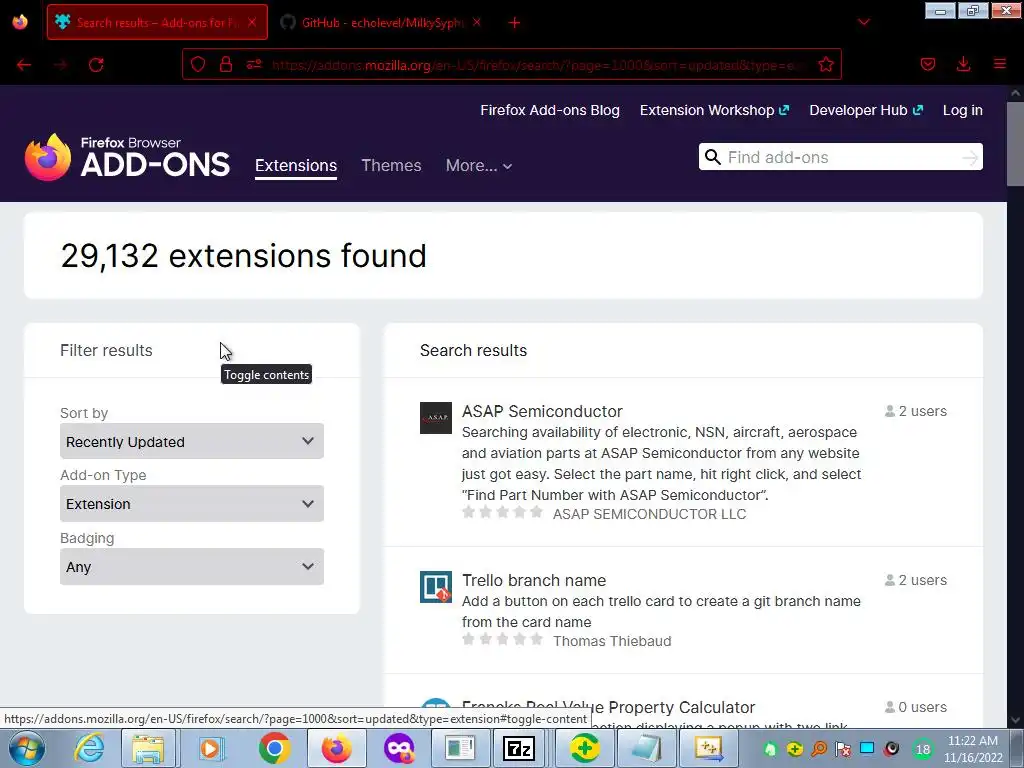1024x768 pixels.
Task: Open the Add-on Type Extension dropdown
Action: (x=191, y=504)
